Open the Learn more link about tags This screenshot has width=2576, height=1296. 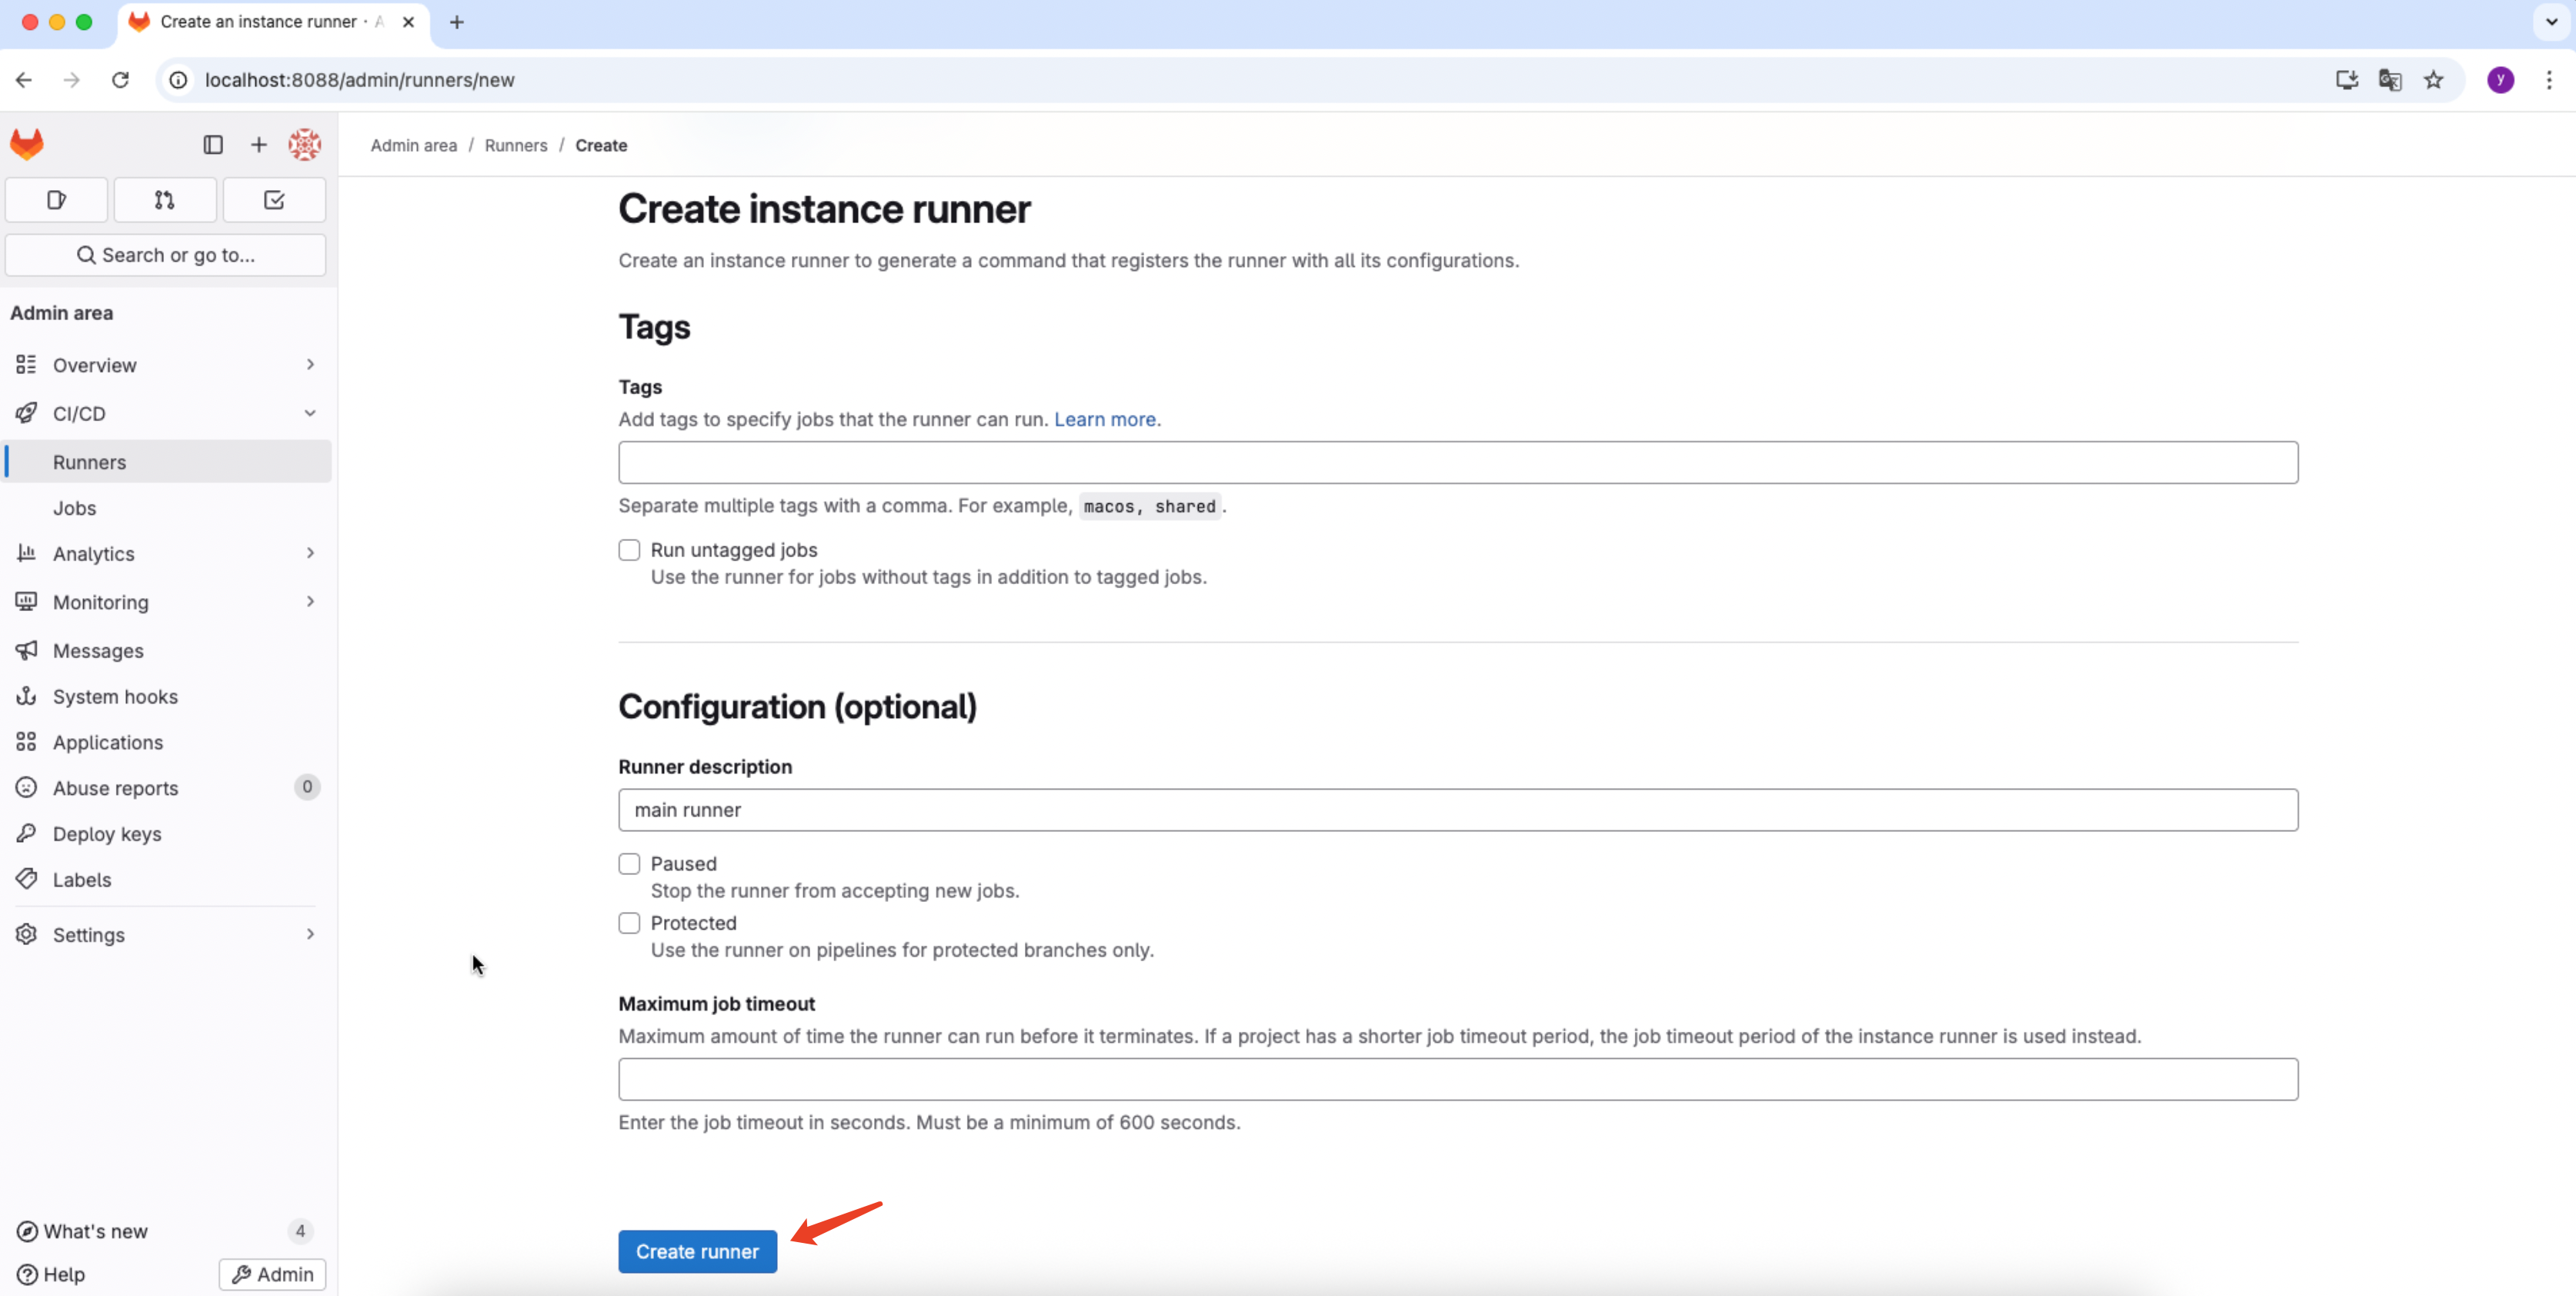(1104, 419)
